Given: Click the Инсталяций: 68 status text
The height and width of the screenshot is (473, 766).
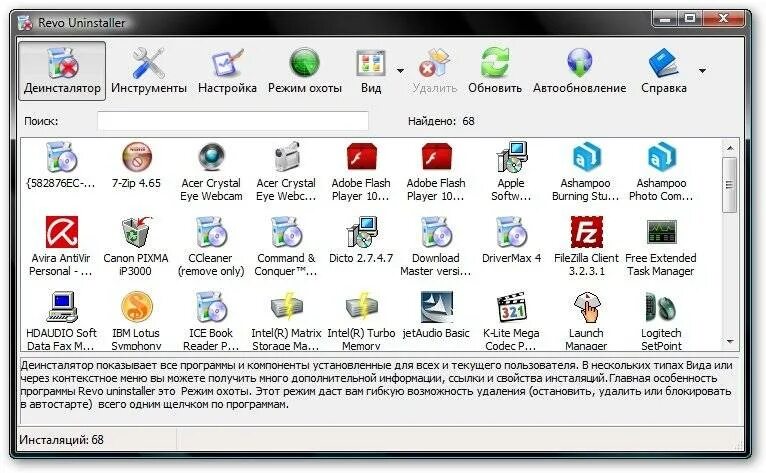Looking at the screenshot, I should point(62,440).
